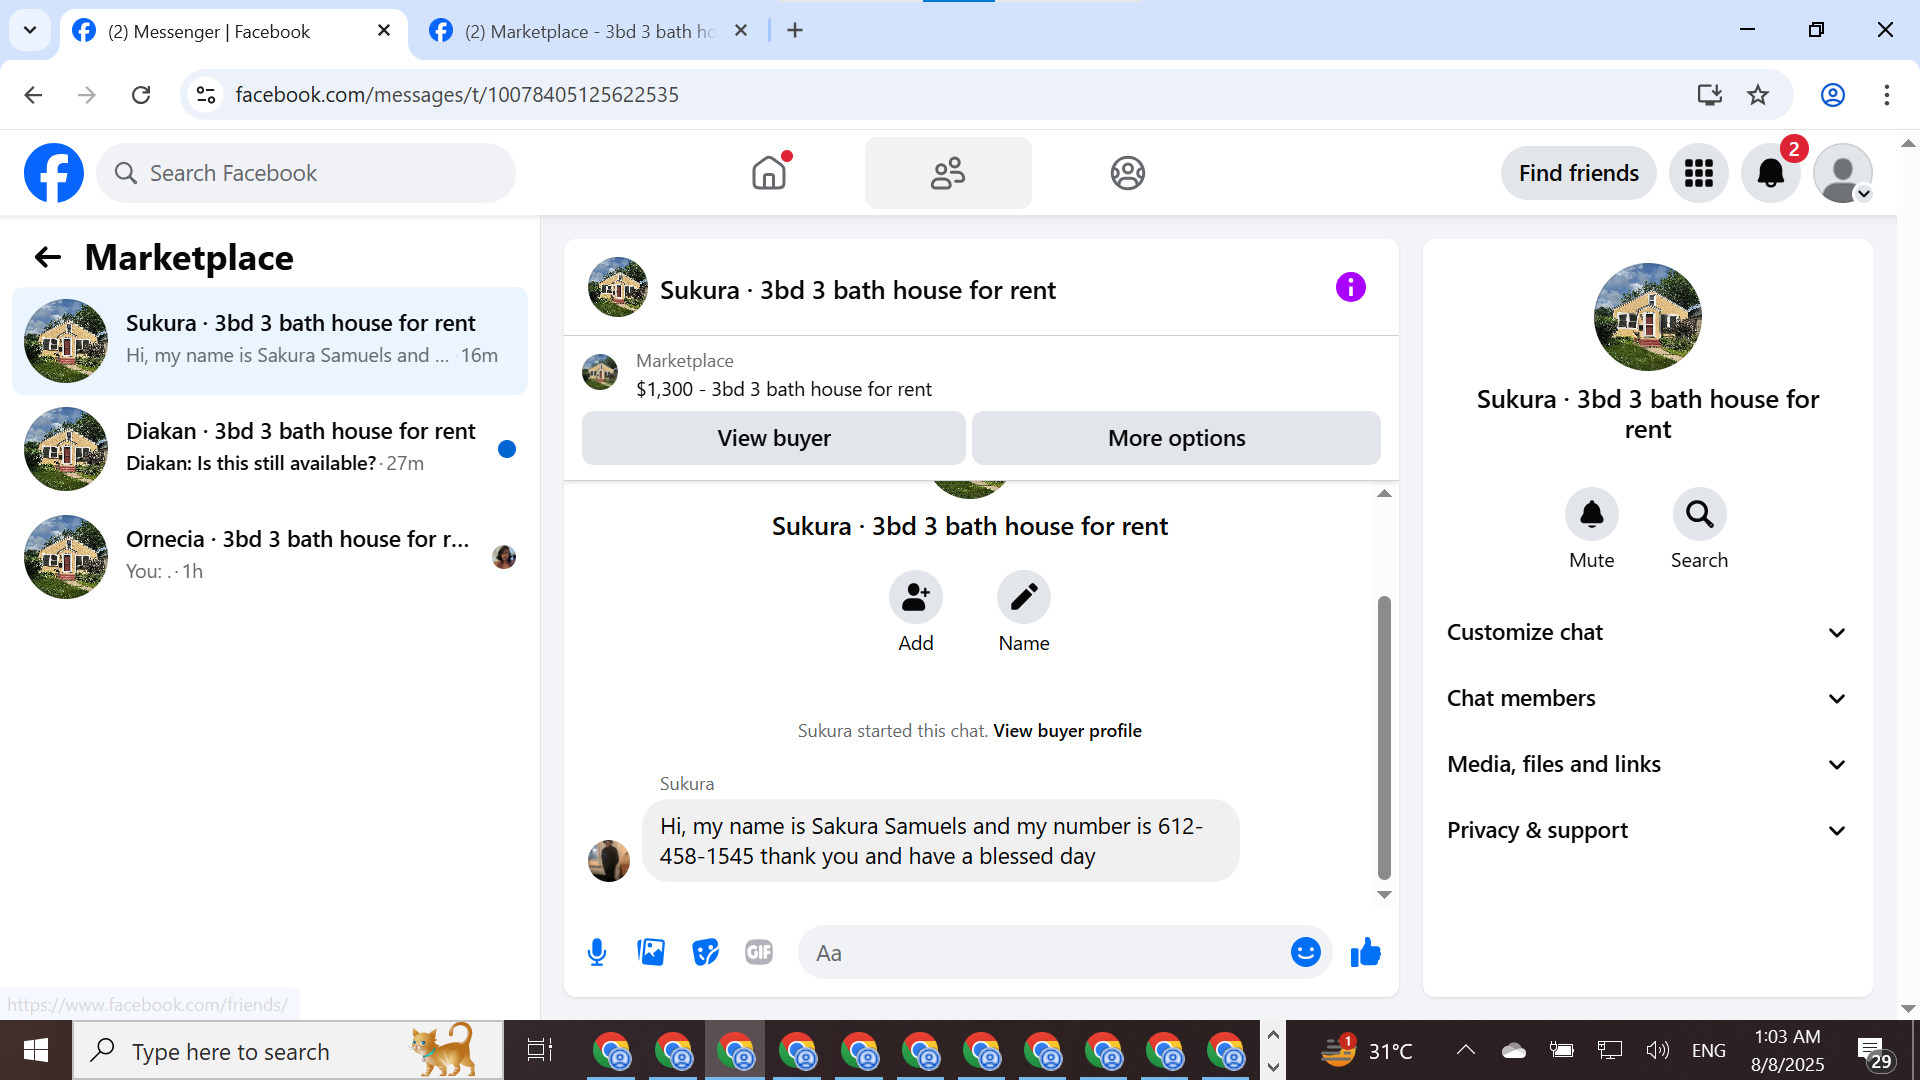Open the GIF picker
This screenshot has width=1920, height=1080.
(759, 952)
